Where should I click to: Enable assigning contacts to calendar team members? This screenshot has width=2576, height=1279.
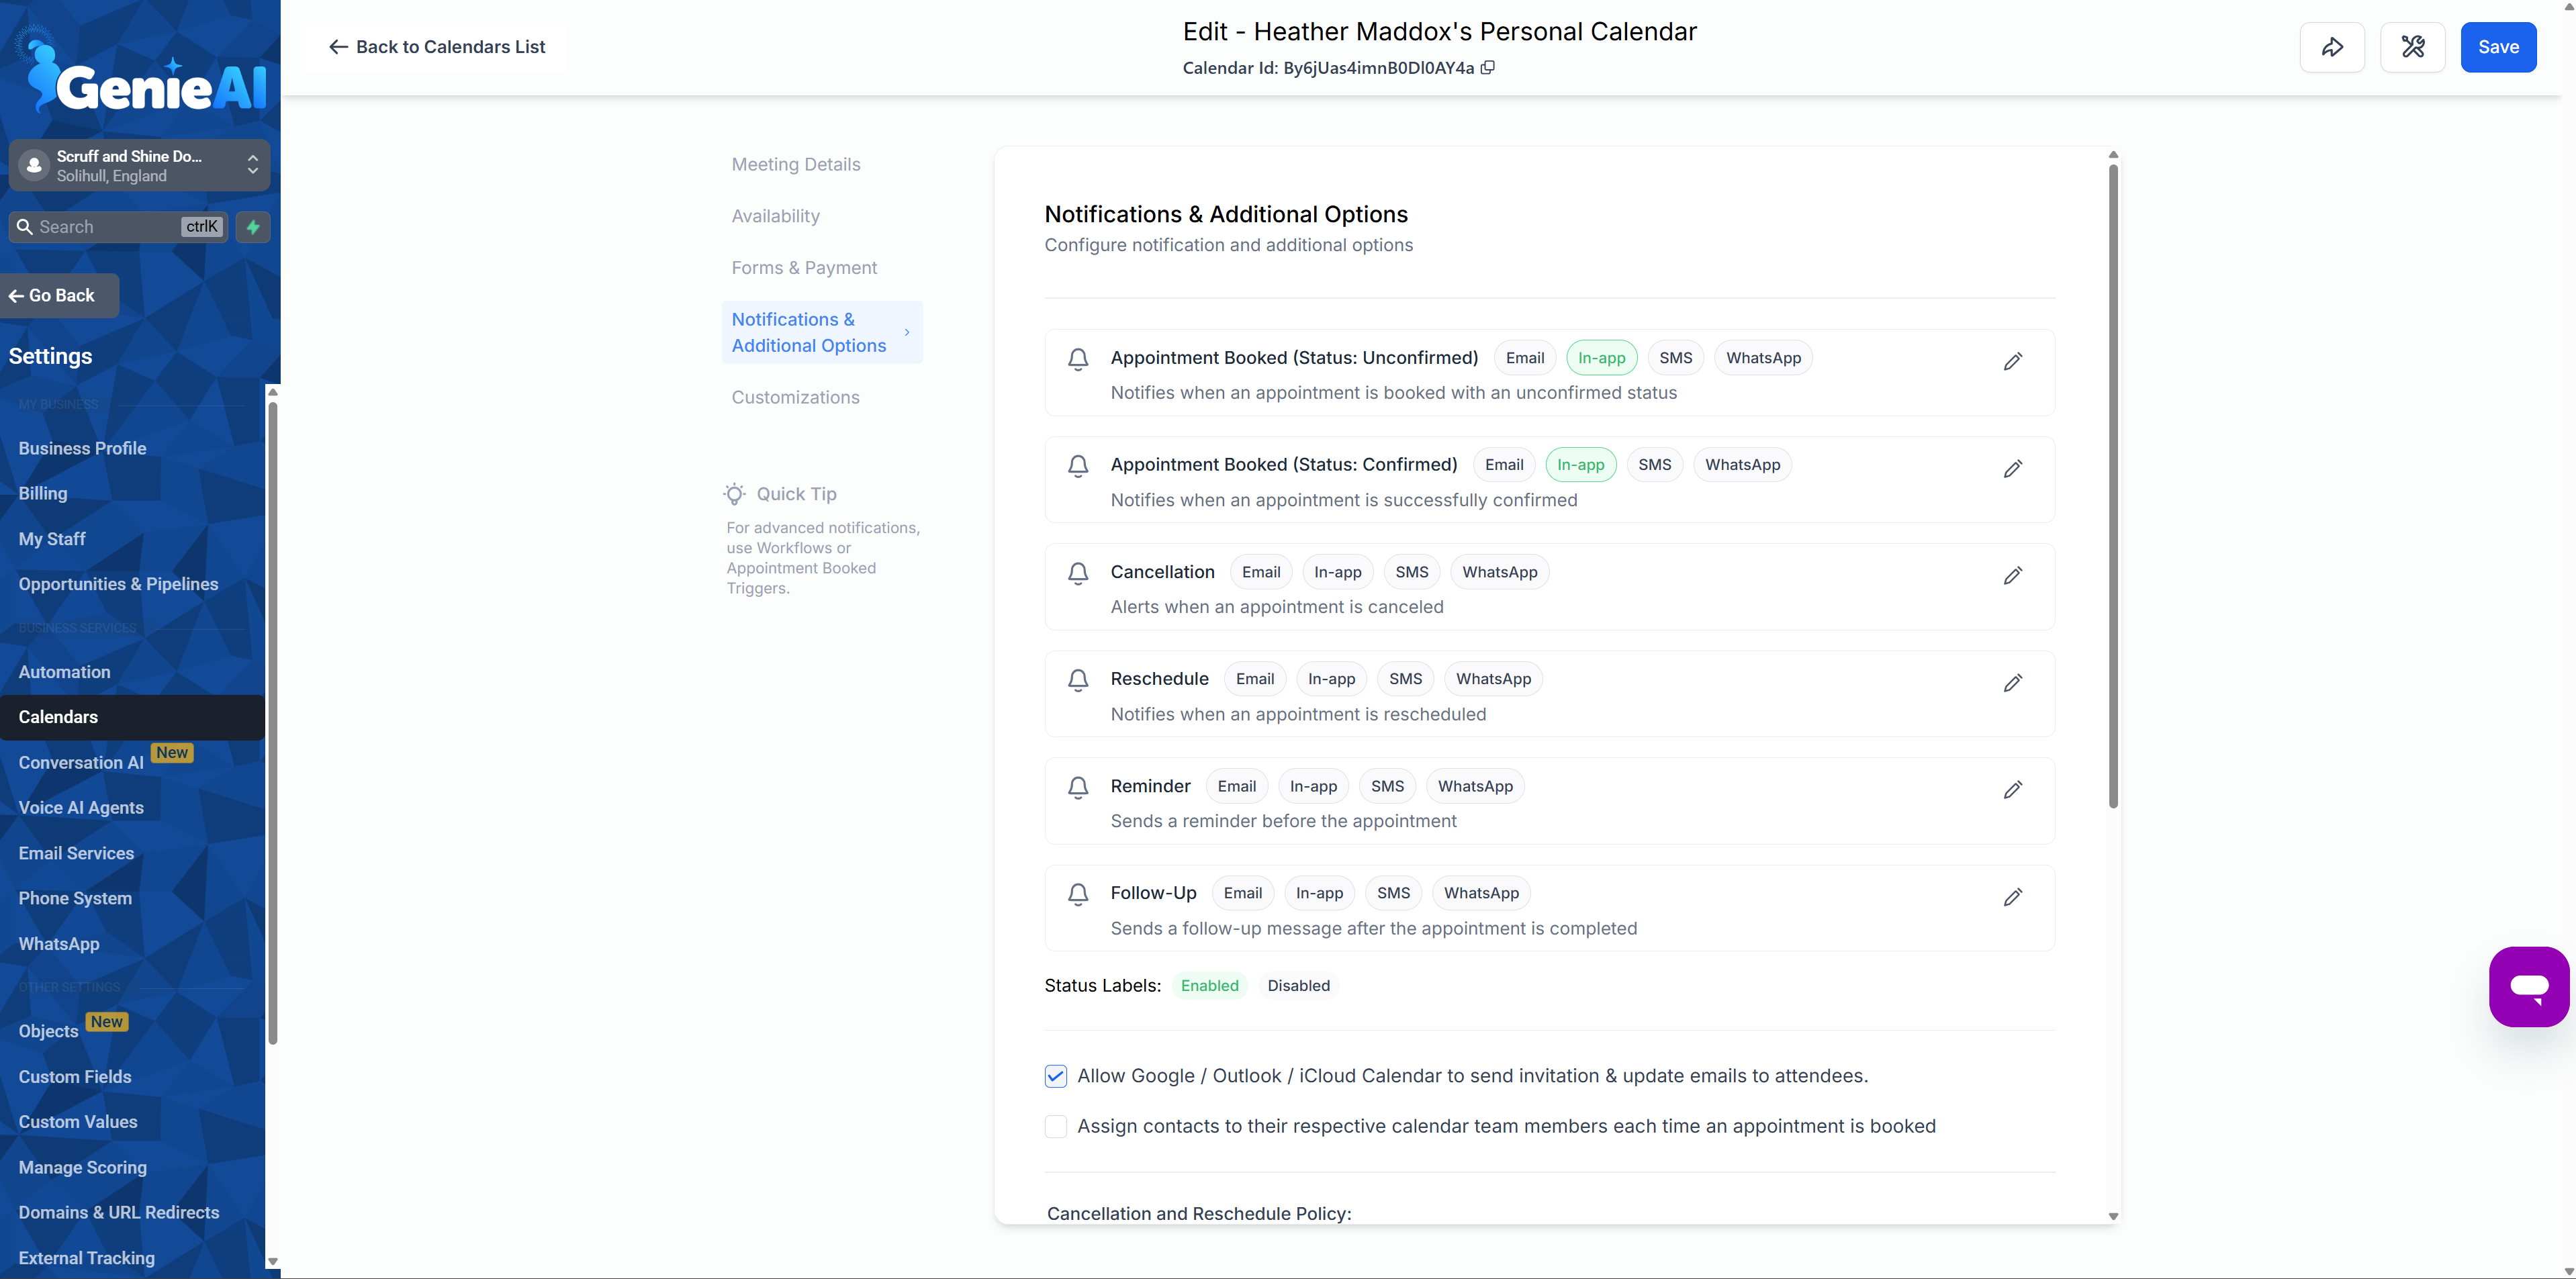point(1055,1126)
